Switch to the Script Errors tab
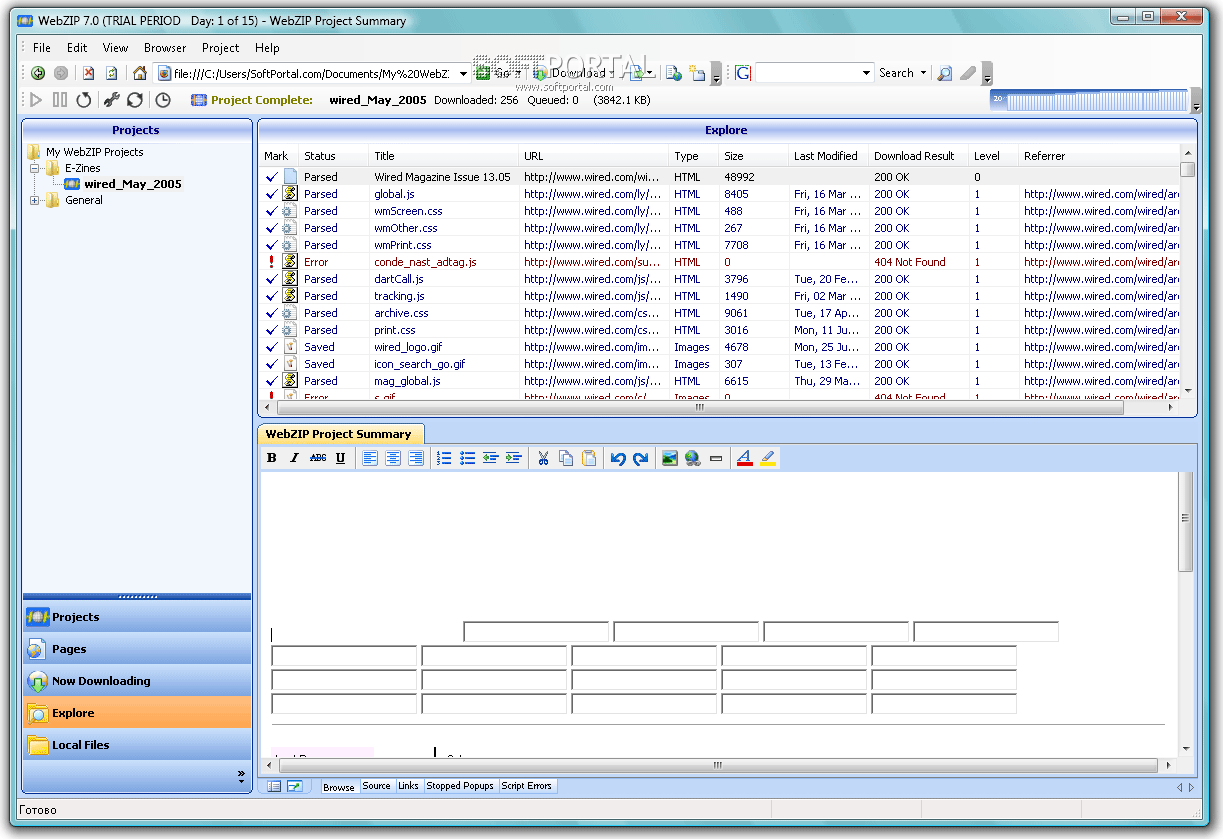Screen dimensions: 1223x839 click(527, 786)
